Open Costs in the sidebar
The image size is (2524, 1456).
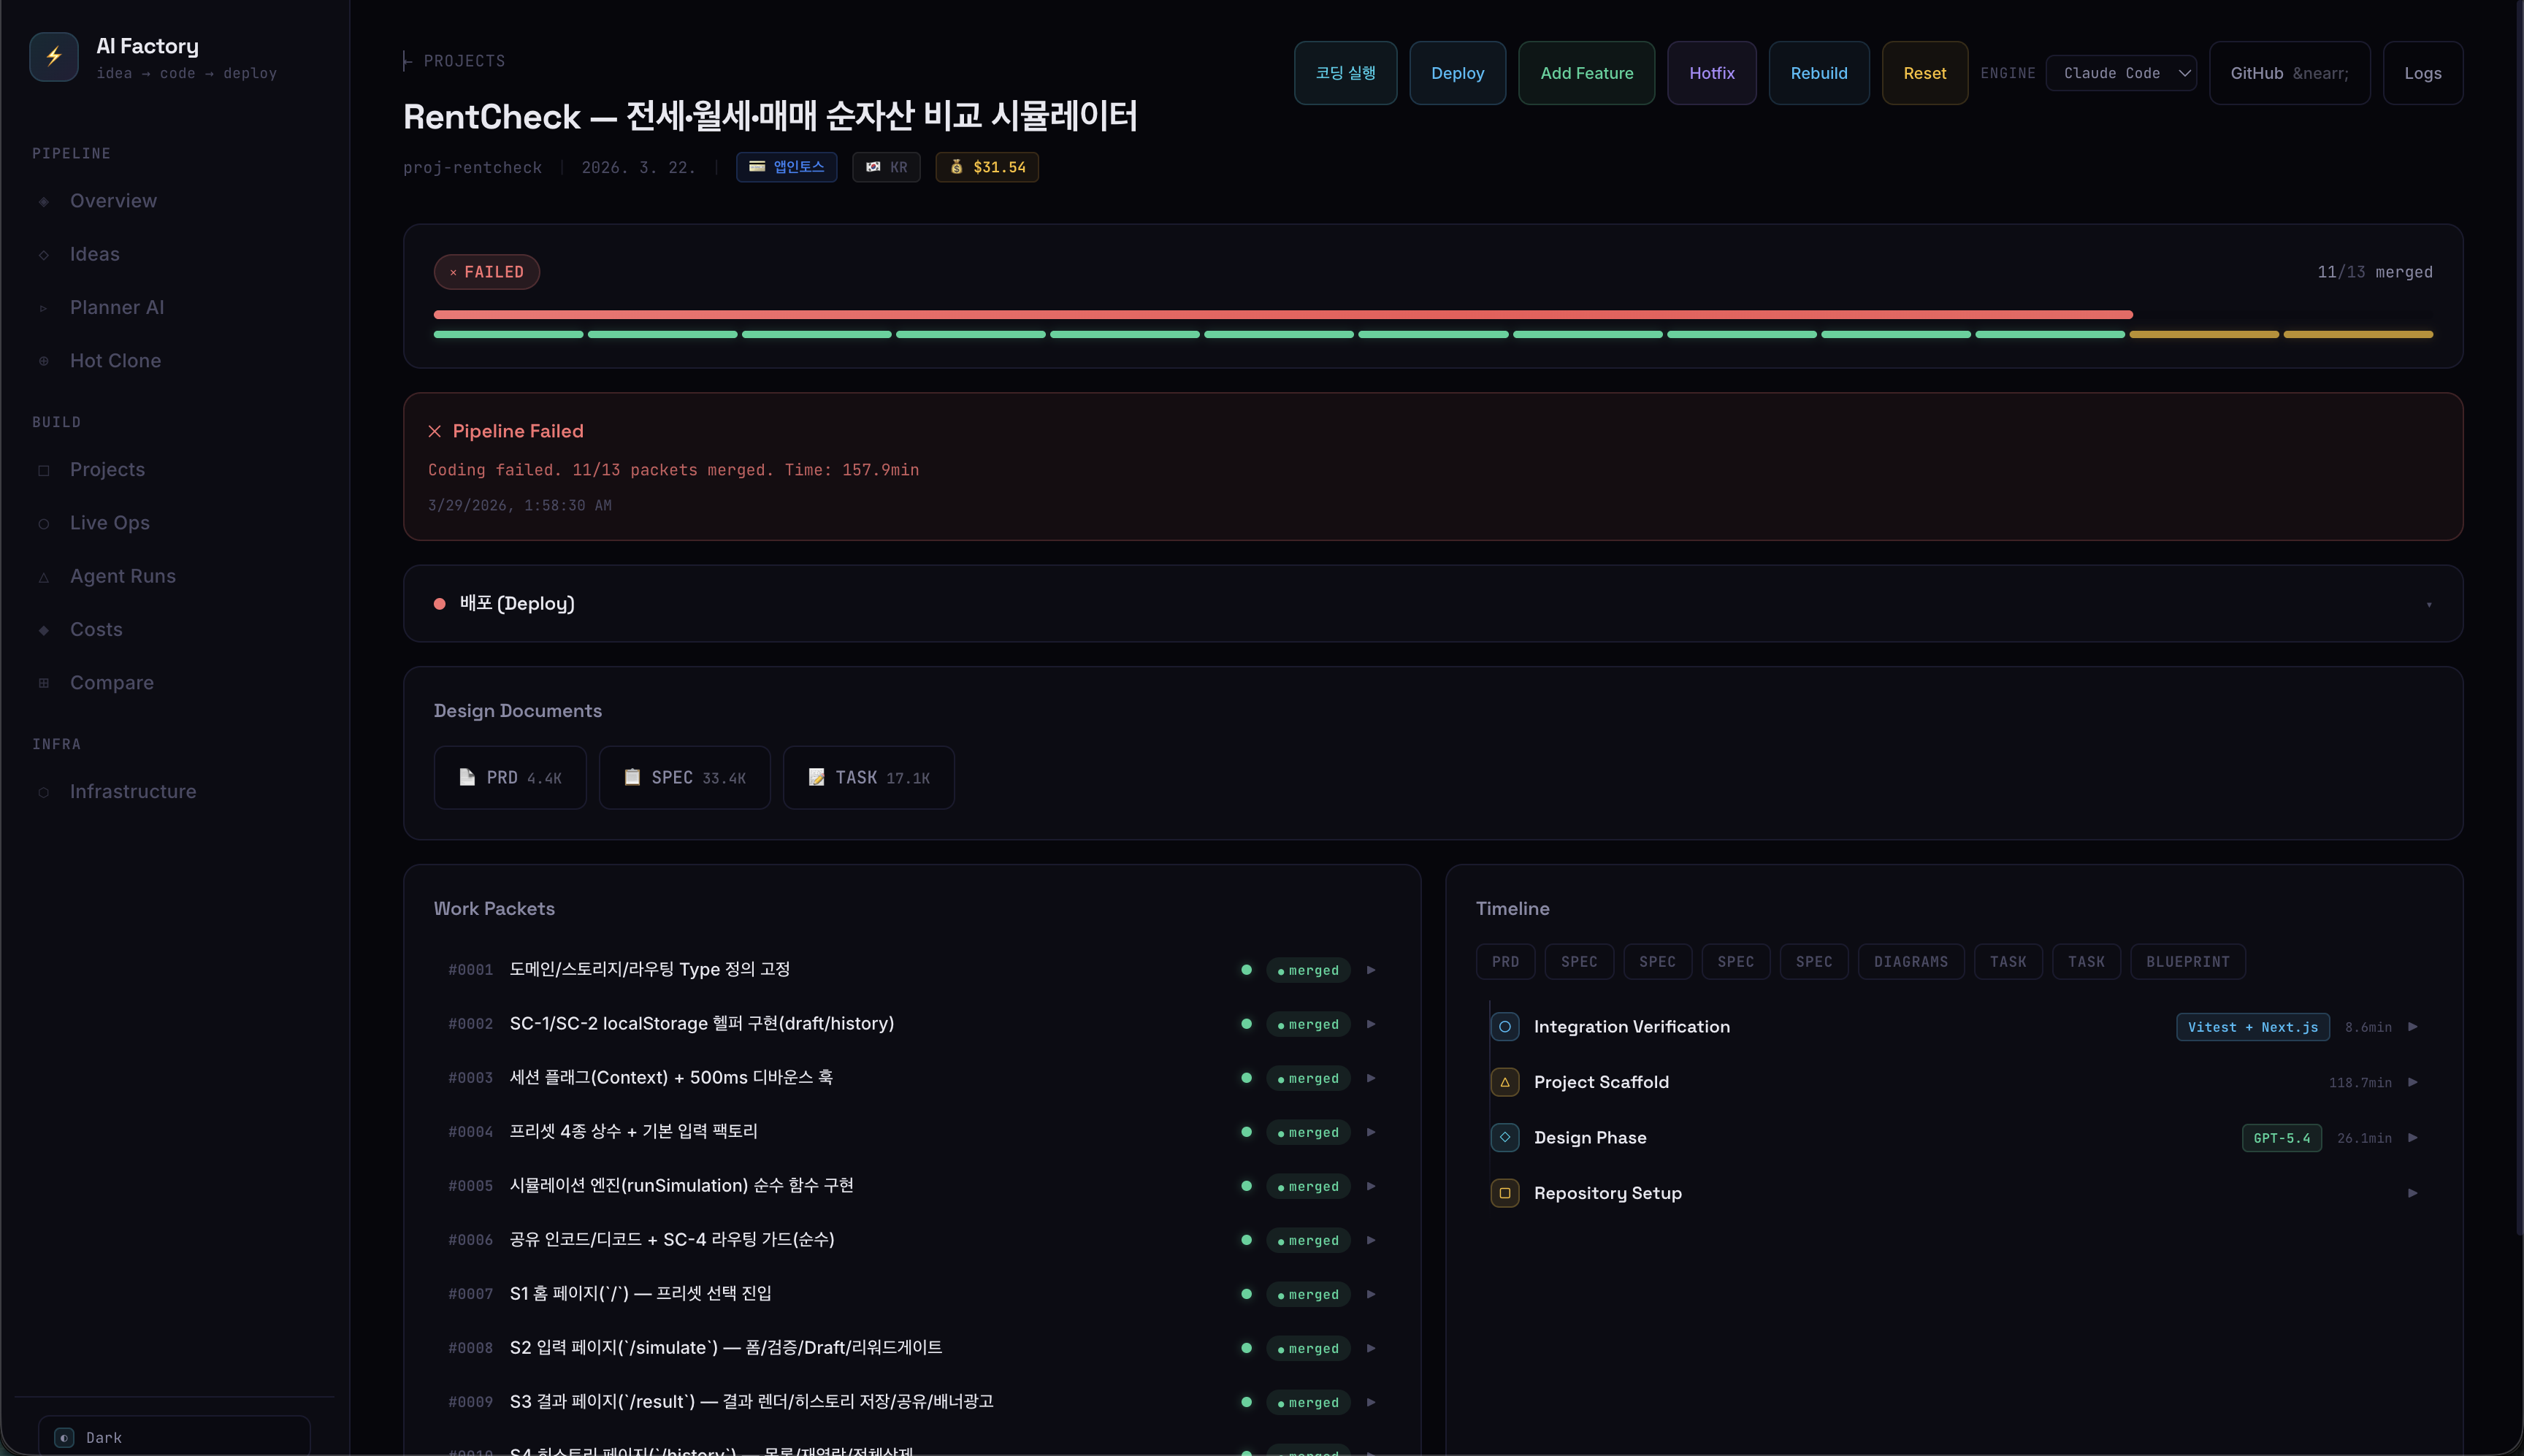pyautogui.click(x=96, y=629)
